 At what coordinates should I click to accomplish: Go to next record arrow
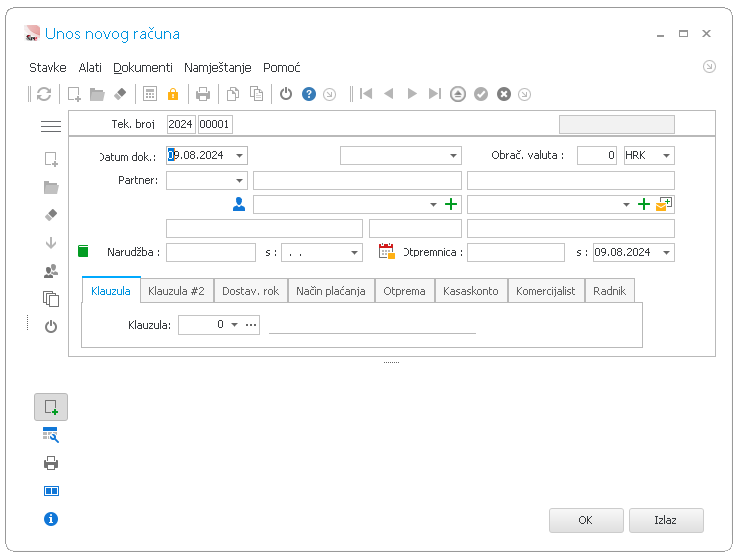pos(411,94)
